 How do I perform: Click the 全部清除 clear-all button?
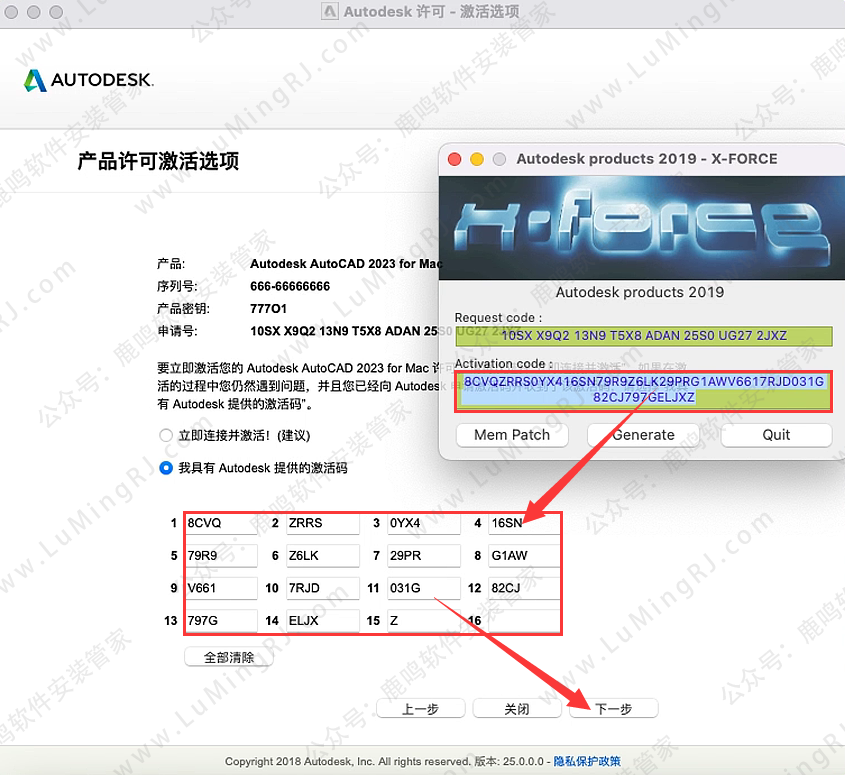(229, 658)
